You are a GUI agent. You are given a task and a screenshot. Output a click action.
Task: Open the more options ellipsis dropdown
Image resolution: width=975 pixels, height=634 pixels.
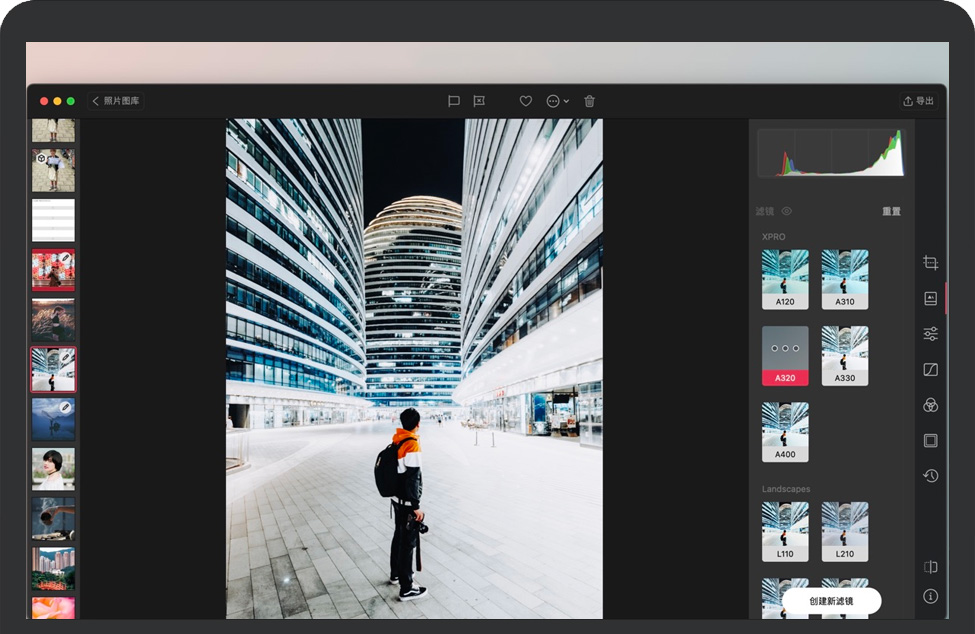coord(557,101)
